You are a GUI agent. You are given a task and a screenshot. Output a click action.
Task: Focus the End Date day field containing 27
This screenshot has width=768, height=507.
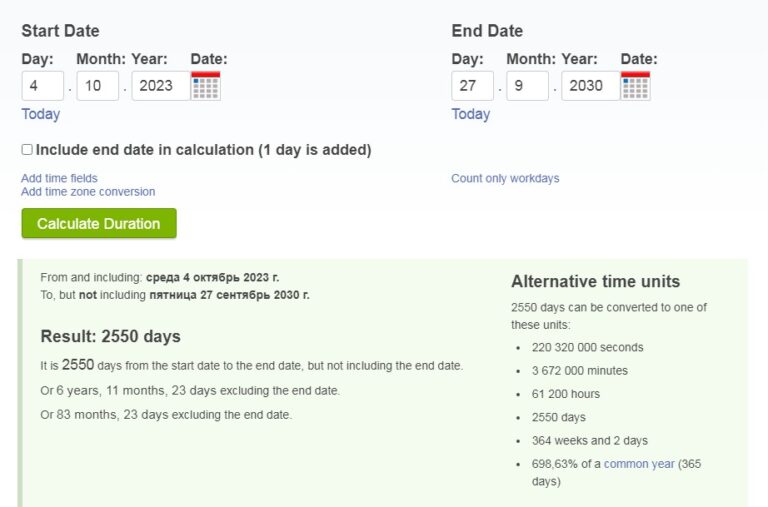click(x=473, y=86)
